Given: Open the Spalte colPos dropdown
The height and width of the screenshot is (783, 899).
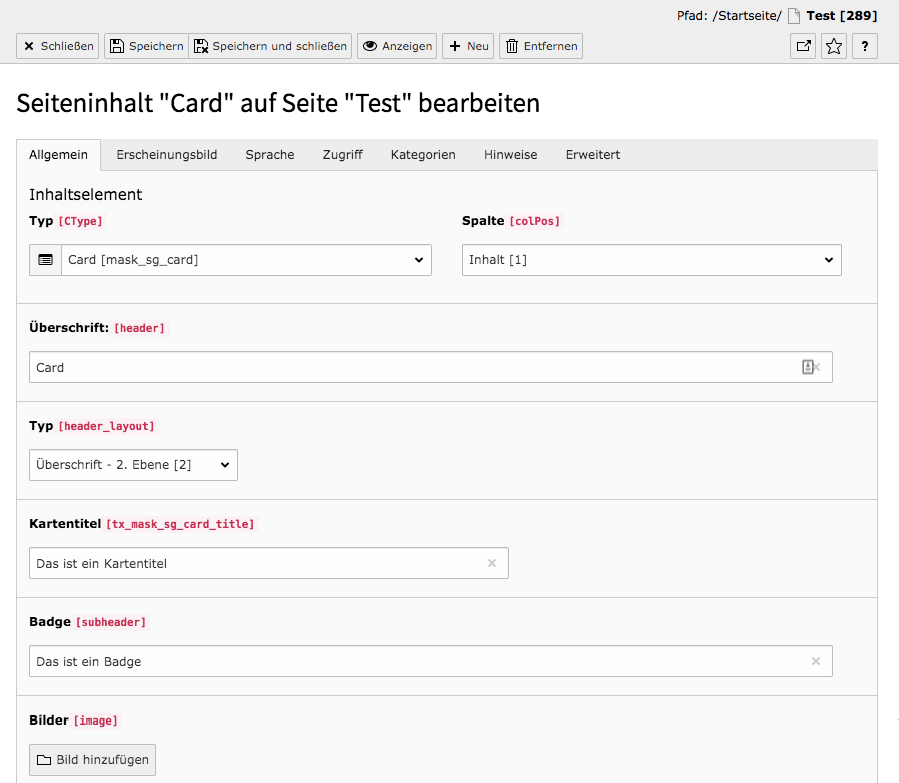Looking at the screenshot, I should pyautogui.click(x=652, y=260).
